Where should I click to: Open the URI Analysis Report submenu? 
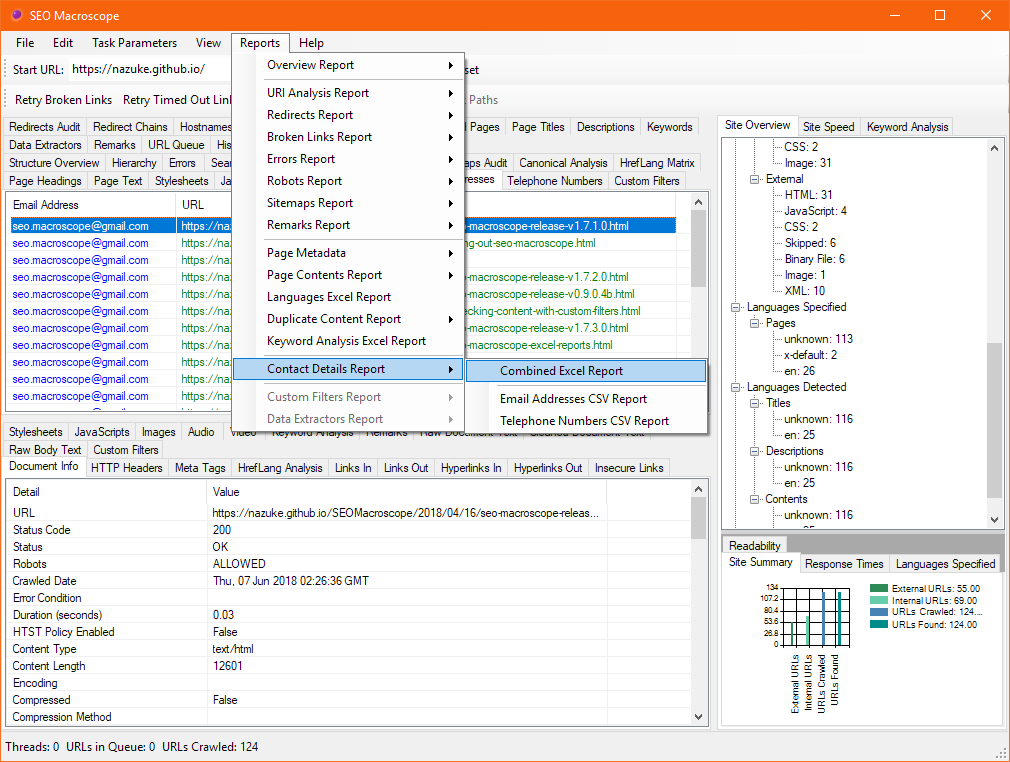click(x=348, y=93)
